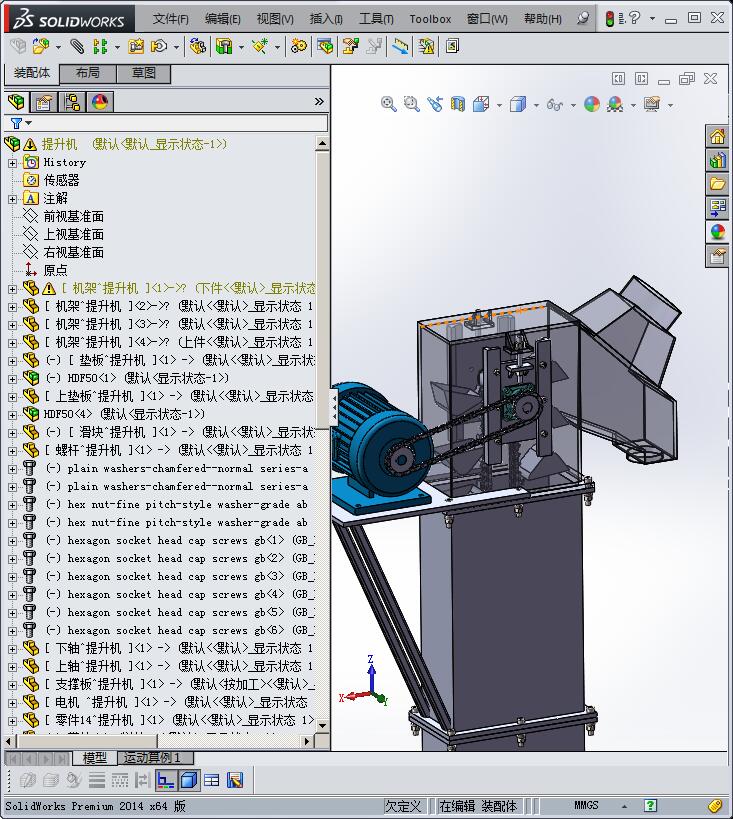Expand the 下轴^提升机 component node
Viewport: 733px width, 819px height.
(x=13, y=649)
